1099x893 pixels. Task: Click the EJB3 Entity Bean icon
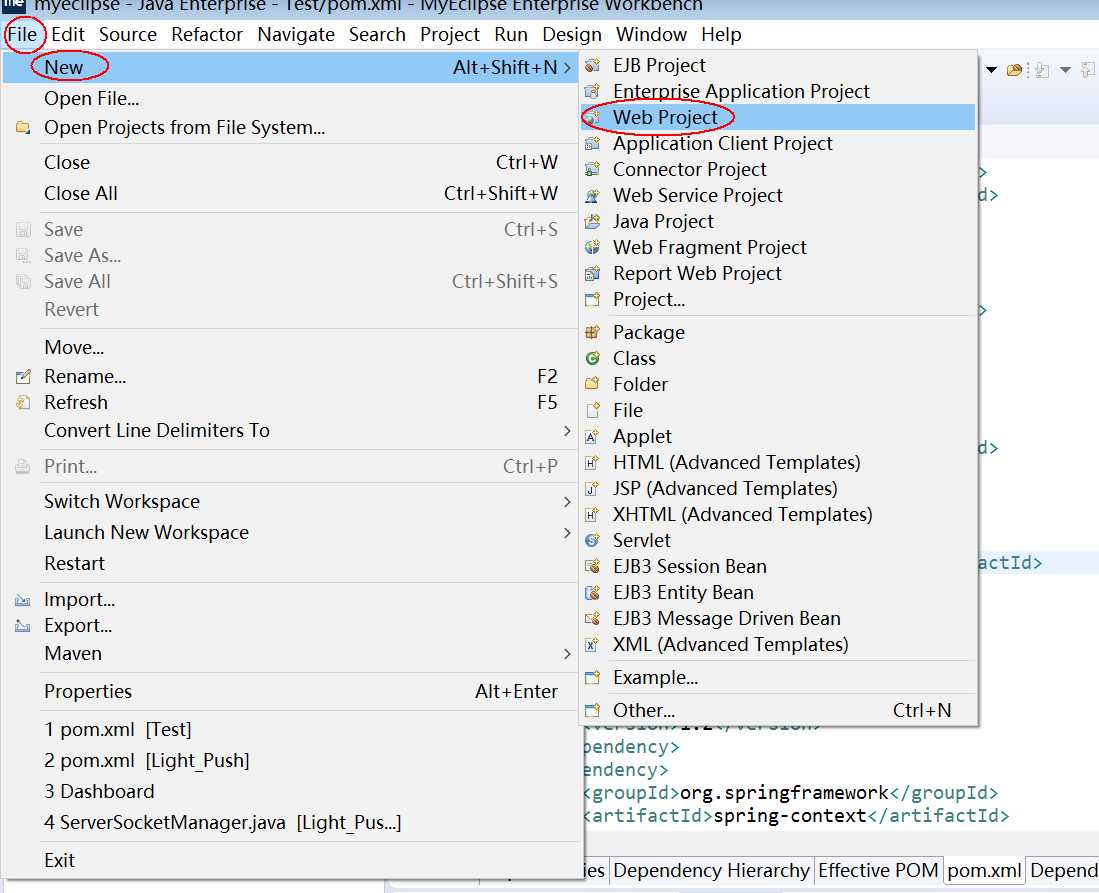point(592,592)
